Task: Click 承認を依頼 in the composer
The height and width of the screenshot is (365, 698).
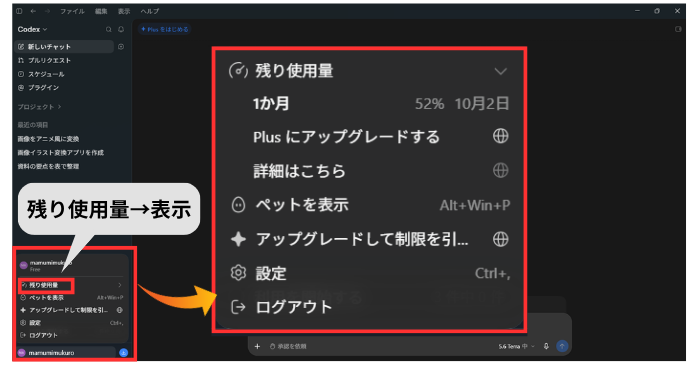Action: pos(288,346)
